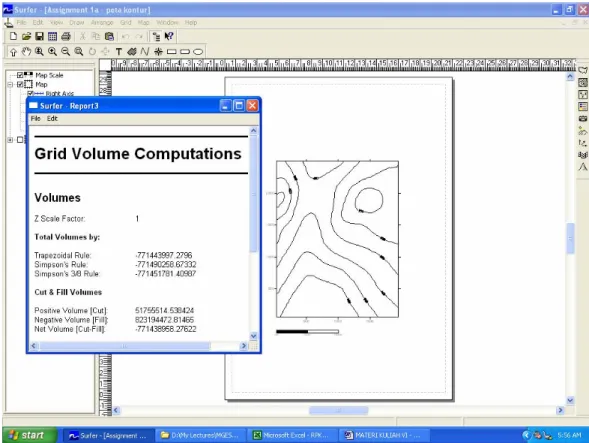This screenshot has width=589, height=443.
Task: Open File menu in Report3 window
Action: [36, 119]
